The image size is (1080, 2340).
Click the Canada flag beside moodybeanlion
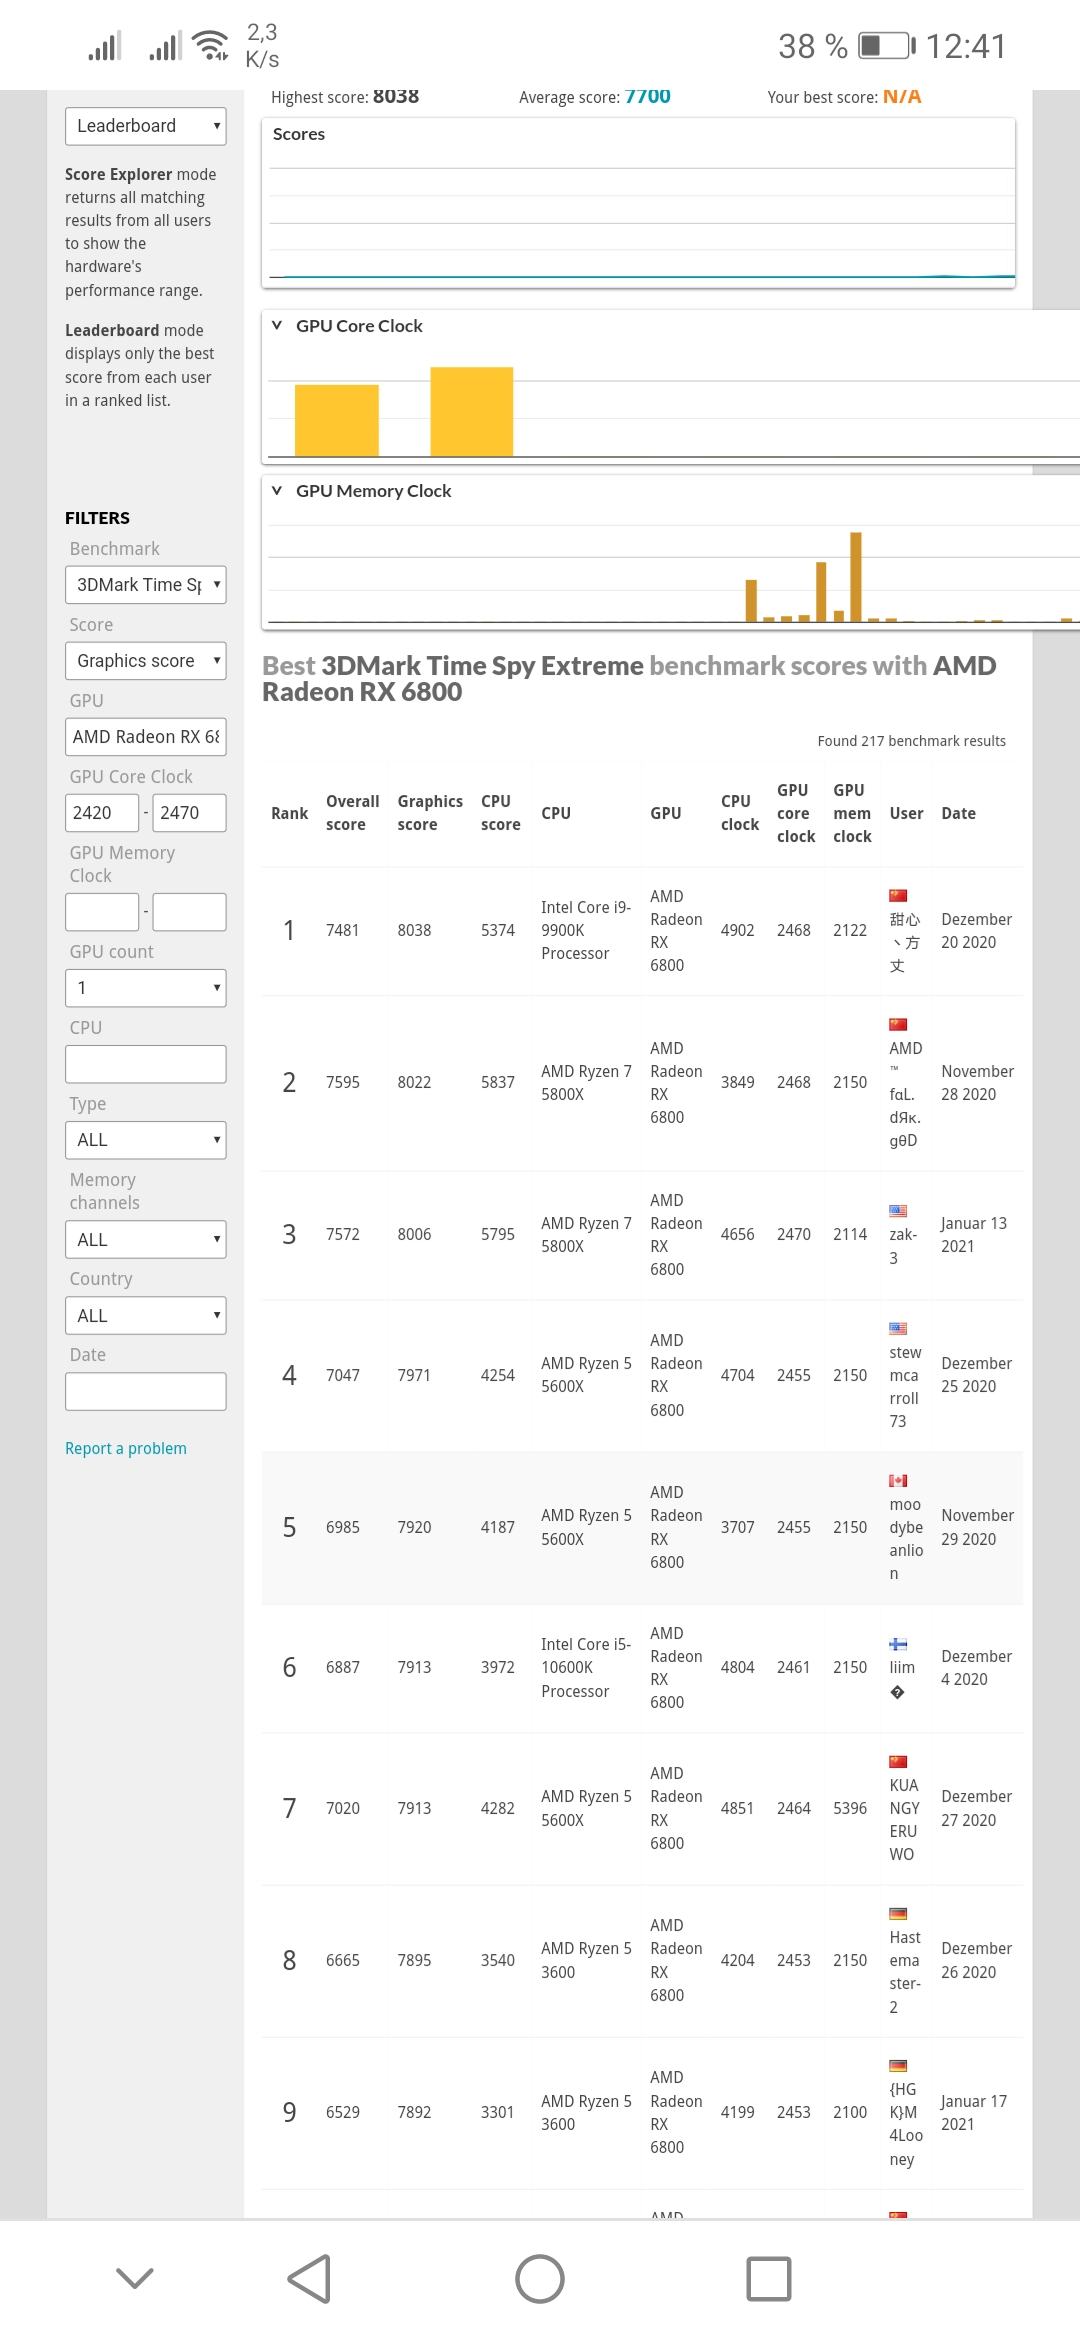click(898, 1480)
